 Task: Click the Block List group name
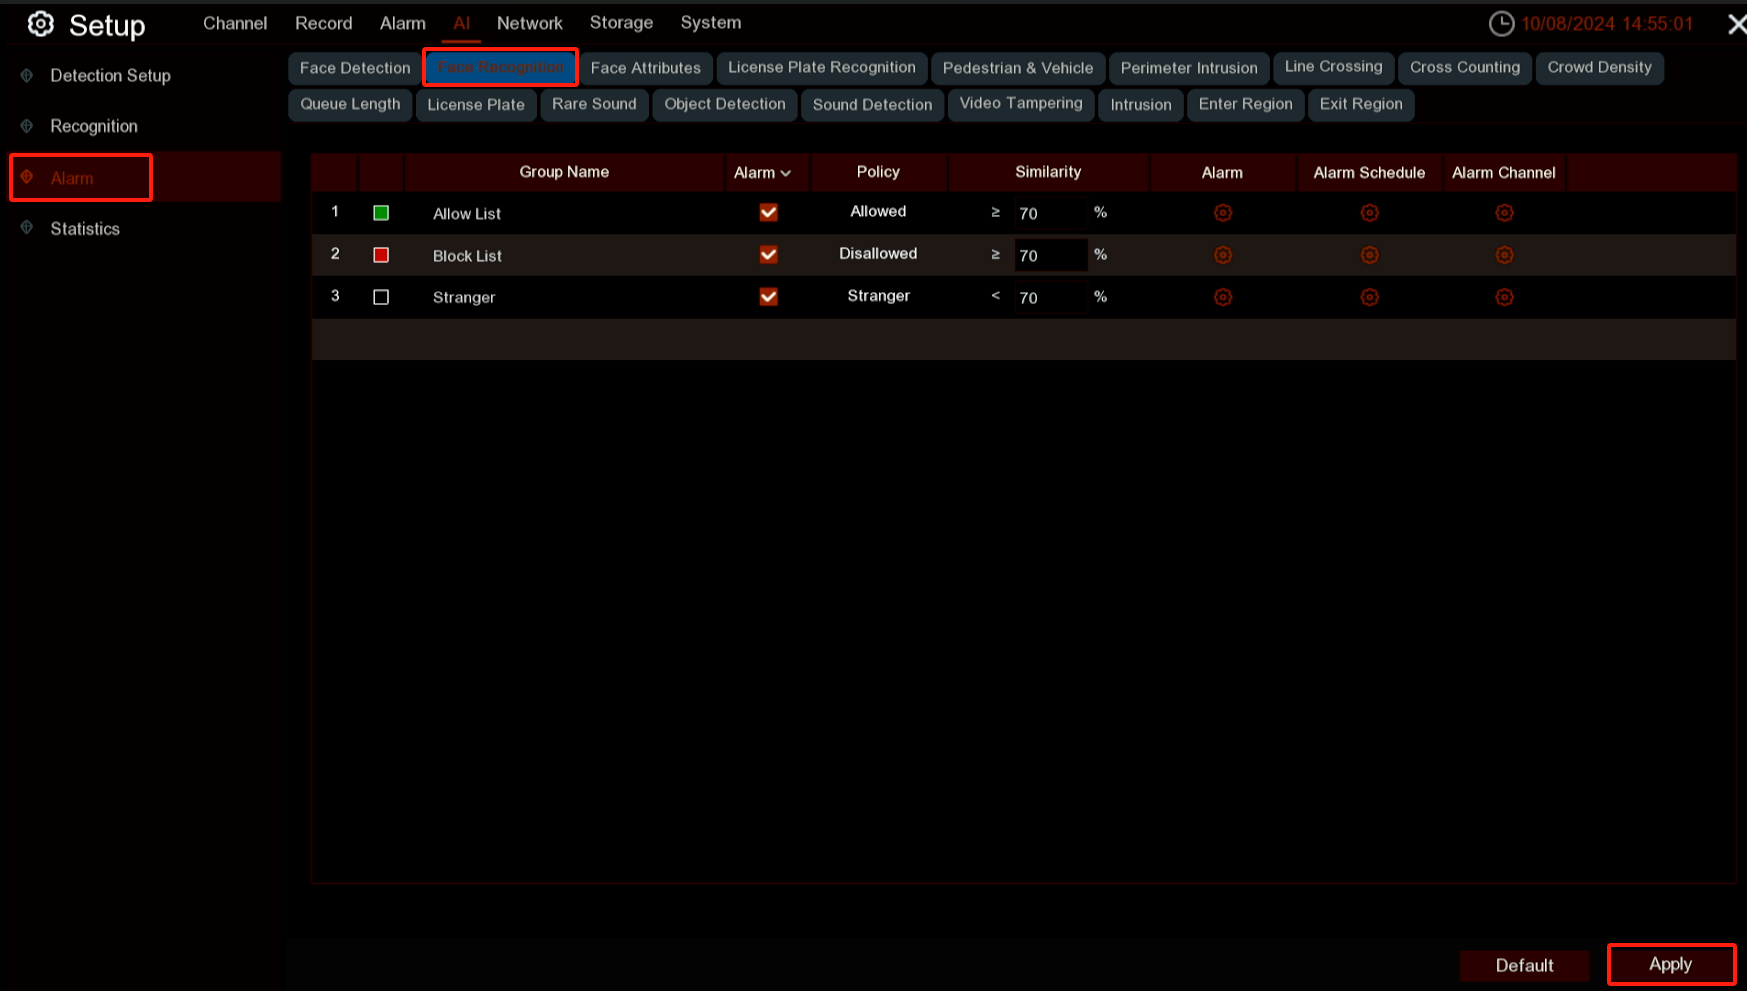467,256
